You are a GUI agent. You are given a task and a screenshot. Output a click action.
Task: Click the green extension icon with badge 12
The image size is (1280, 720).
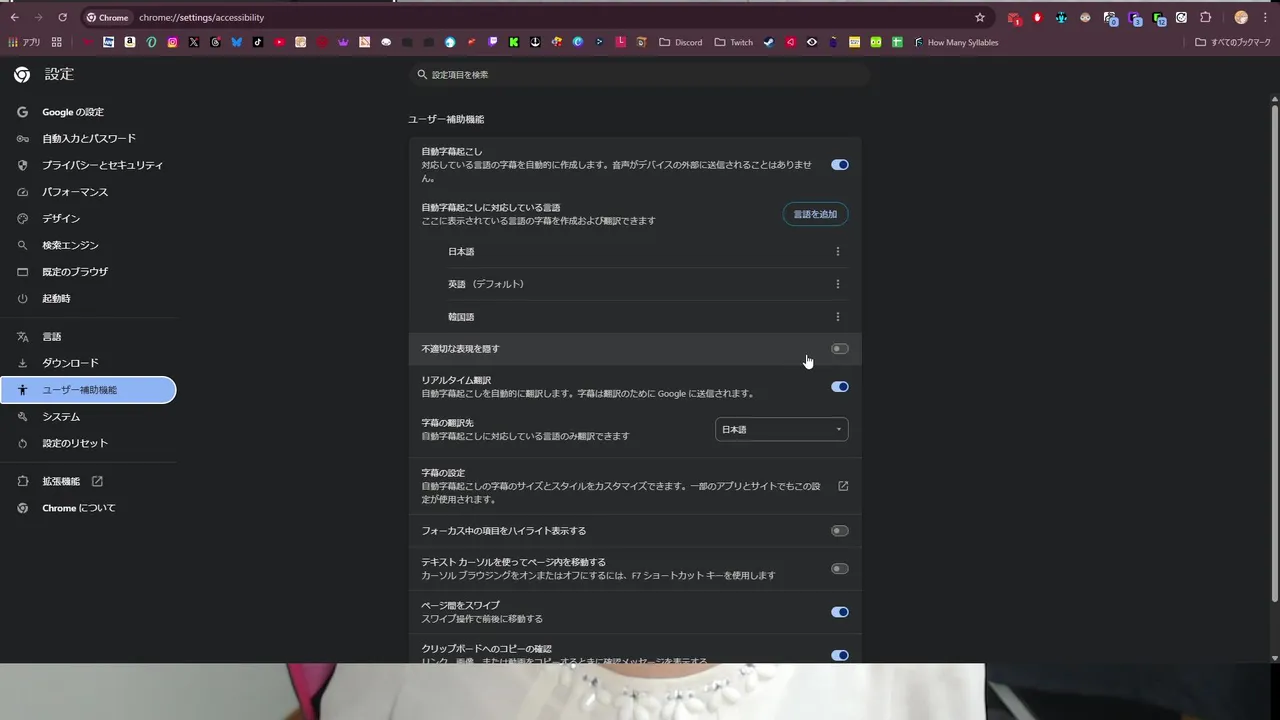coord(1158,18)
